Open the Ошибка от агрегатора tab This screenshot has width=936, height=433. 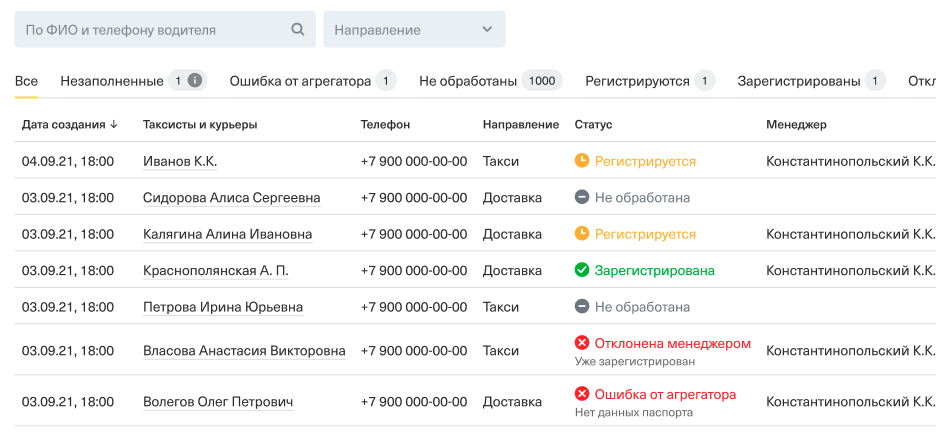point(300,81)
